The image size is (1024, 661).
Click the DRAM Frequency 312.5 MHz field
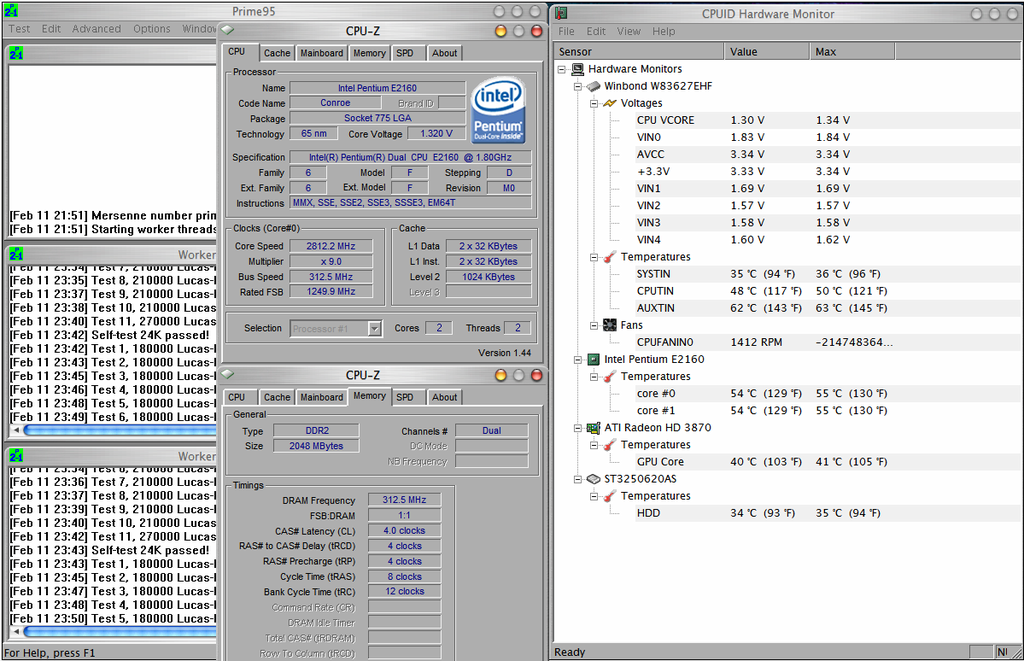[x=404, y=500]
